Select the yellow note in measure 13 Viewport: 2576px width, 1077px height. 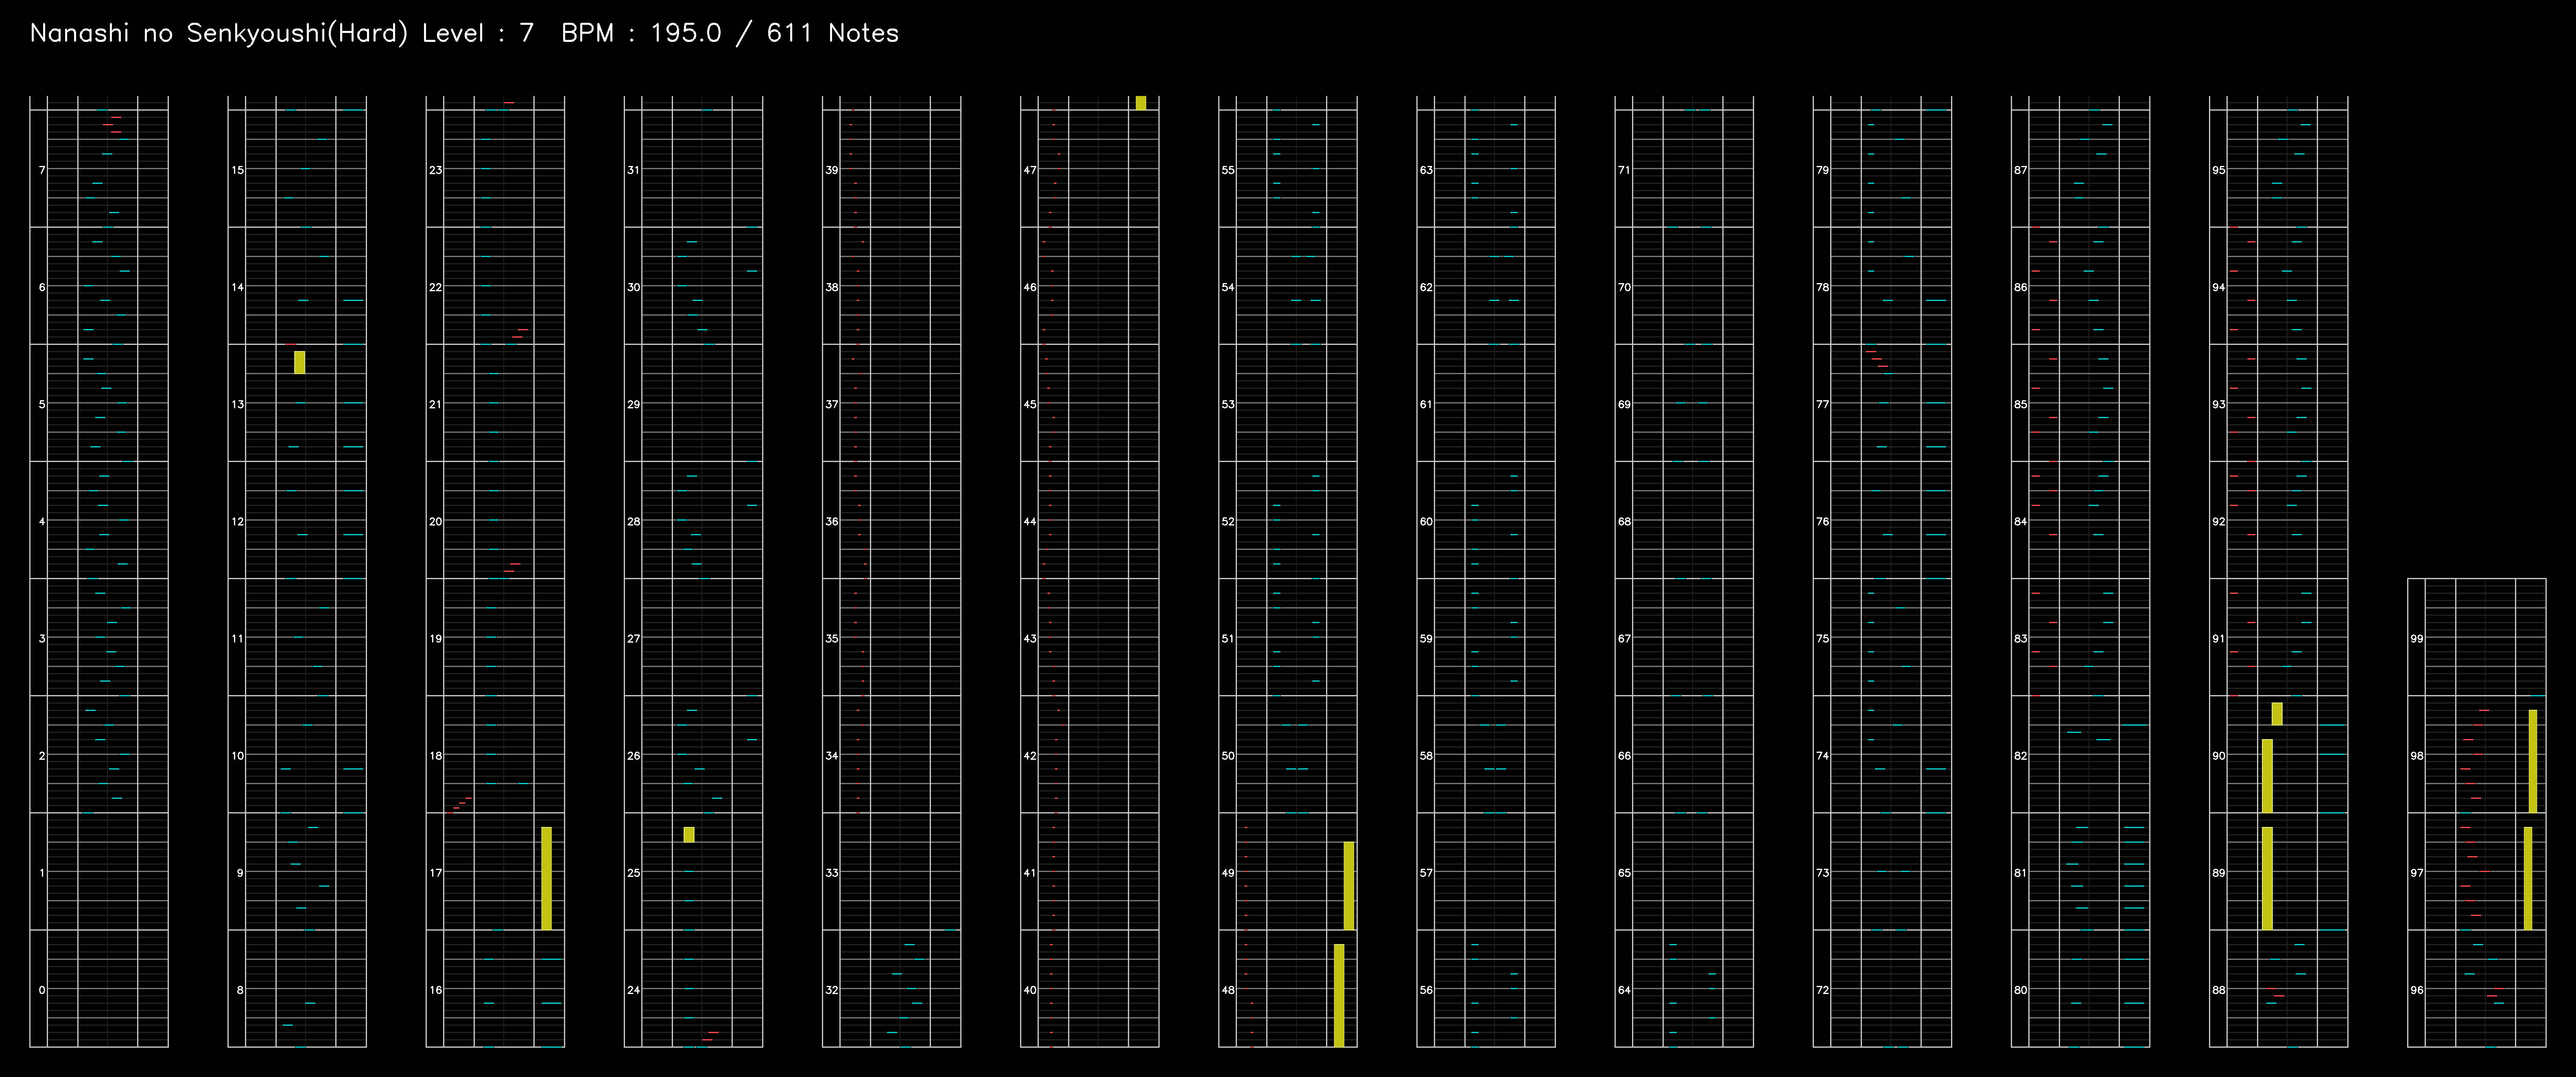tap(299, 362)
